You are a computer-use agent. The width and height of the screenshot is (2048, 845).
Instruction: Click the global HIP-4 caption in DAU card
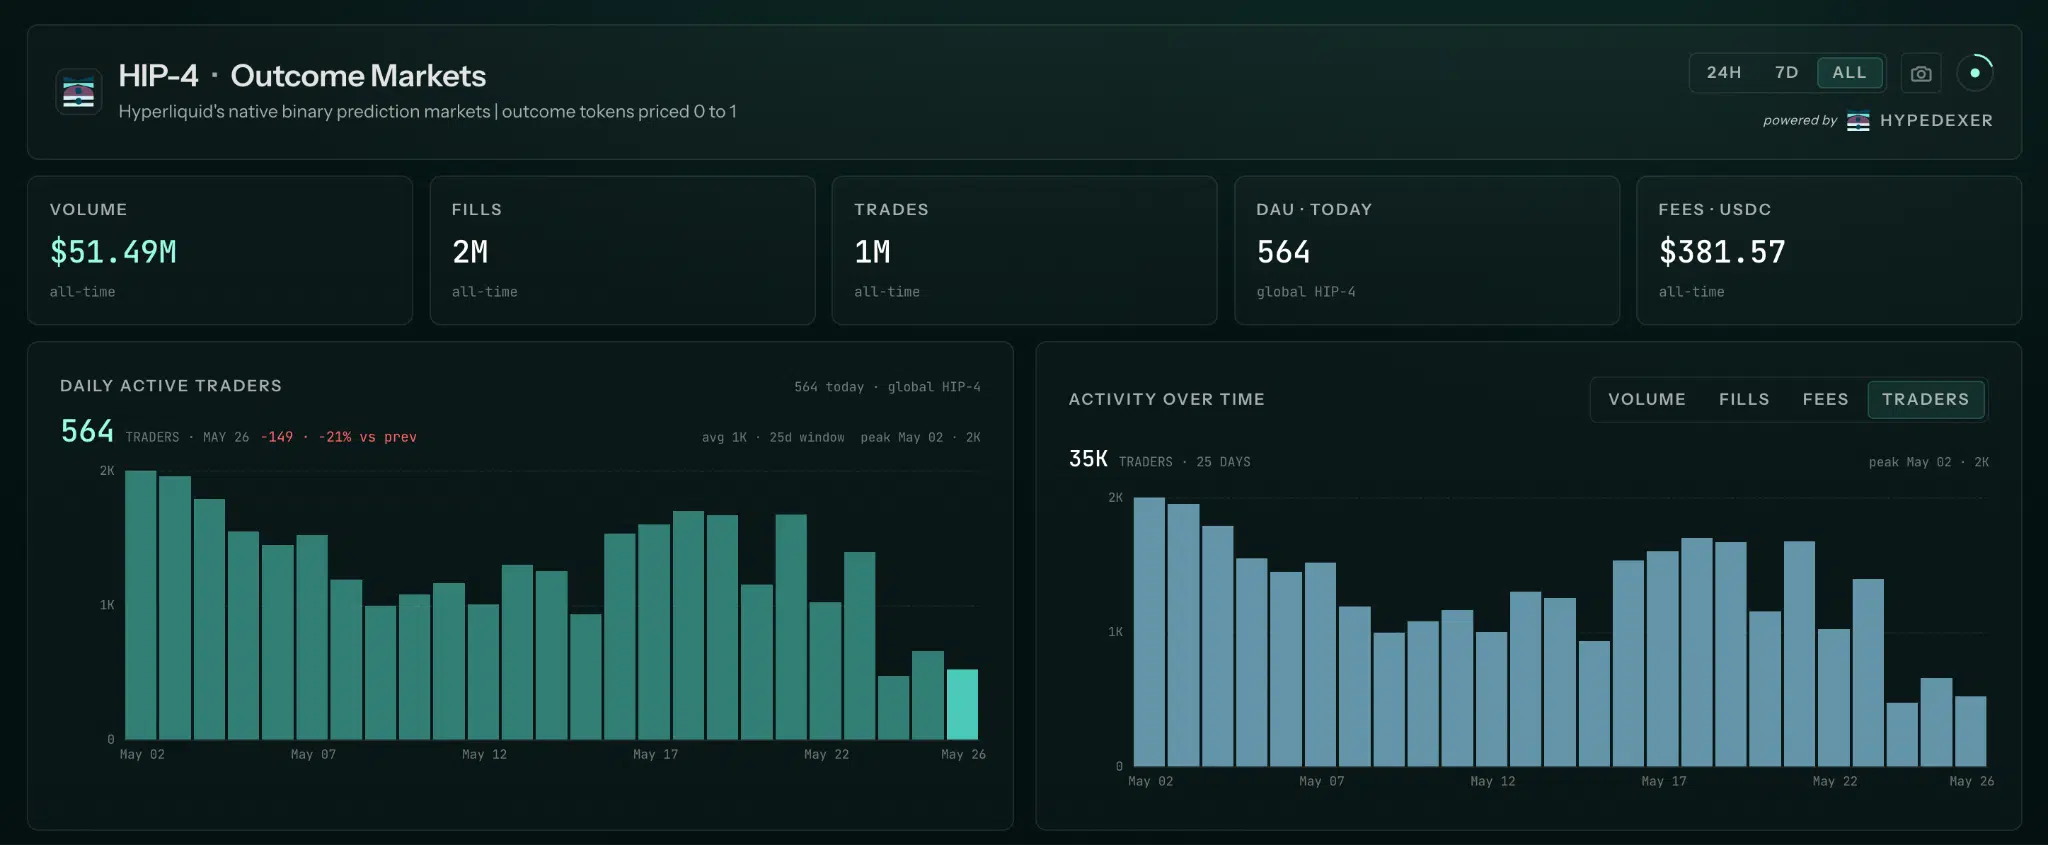1306,292
